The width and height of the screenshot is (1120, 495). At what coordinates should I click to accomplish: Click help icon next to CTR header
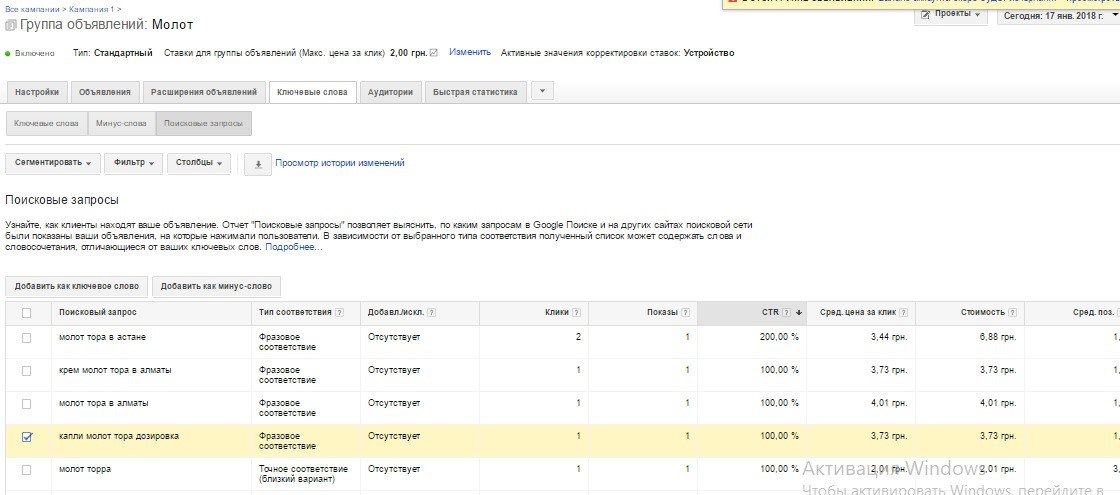(x=786, y=313)
